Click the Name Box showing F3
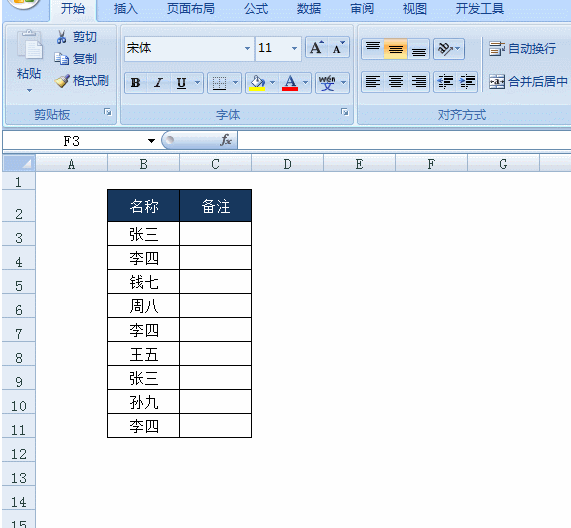571x528 pixels. tap(72, 141)
